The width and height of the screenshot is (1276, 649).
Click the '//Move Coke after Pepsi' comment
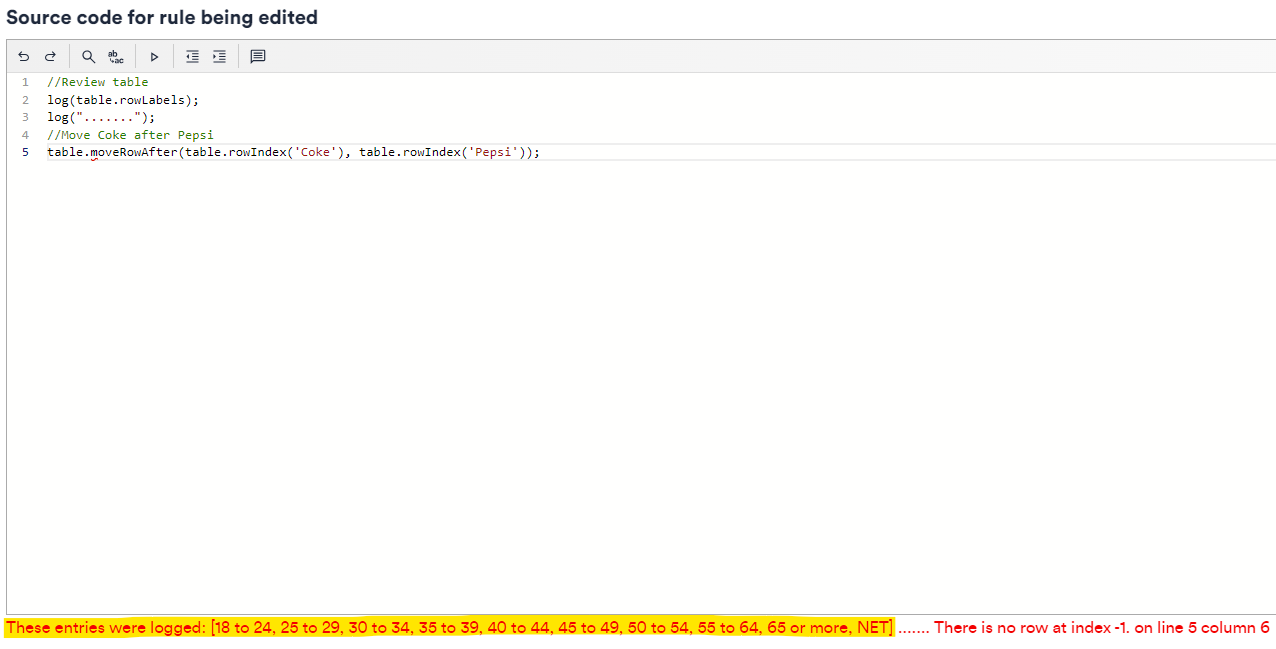point(130,135)
